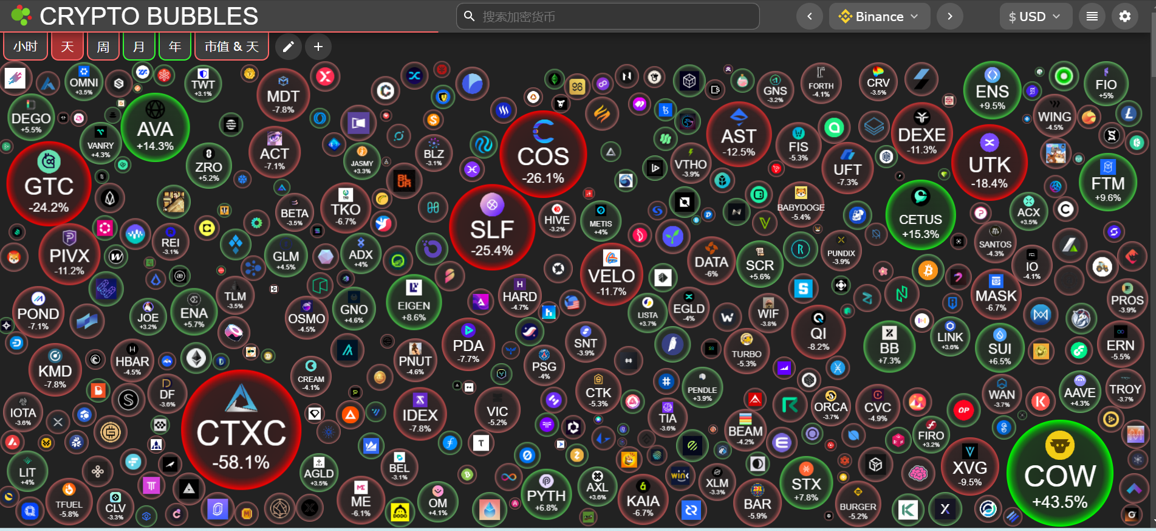The height and width of the screenshot is (531, 1156).
Task: Switch to the 市值 & 天 tab
Action: (232, 46)
